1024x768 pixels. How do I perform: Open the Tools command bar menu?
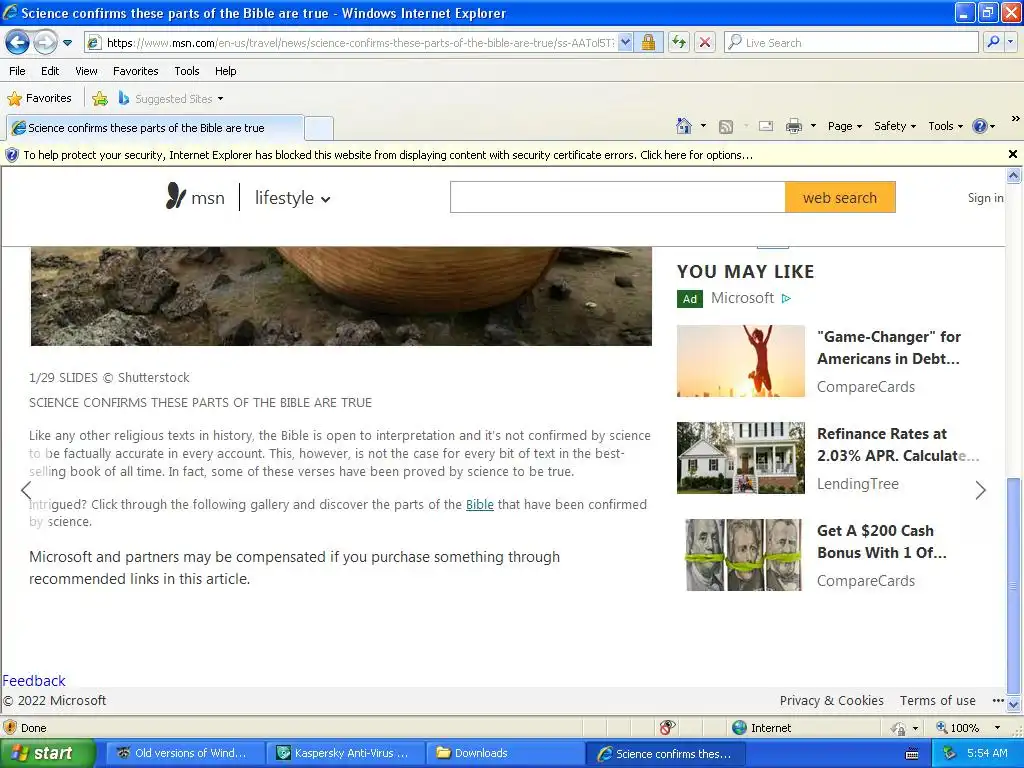(x=946, y=126)
